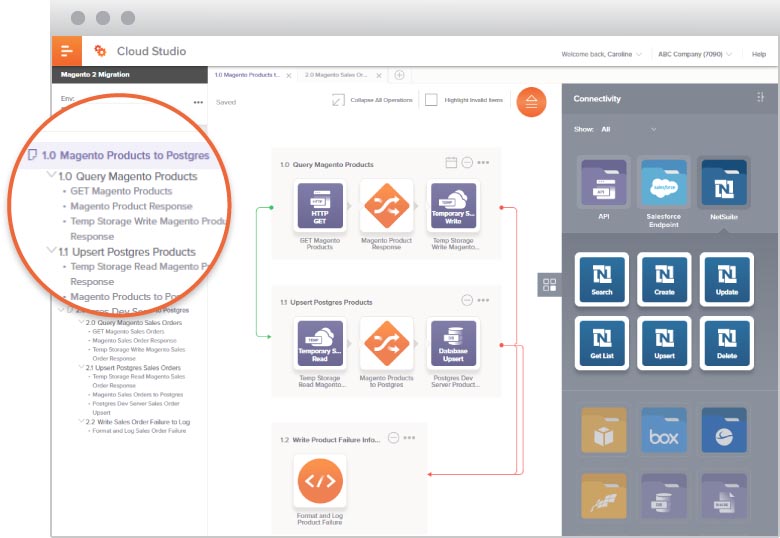
Task: Open the database connector folder
Action: pos(664,496)
